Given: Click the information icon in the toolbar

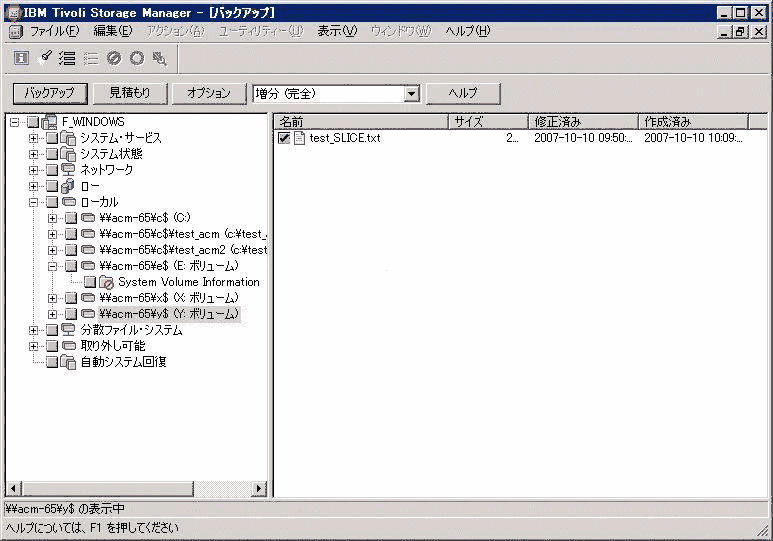Looking at the screenshot, I should [21, 58].
